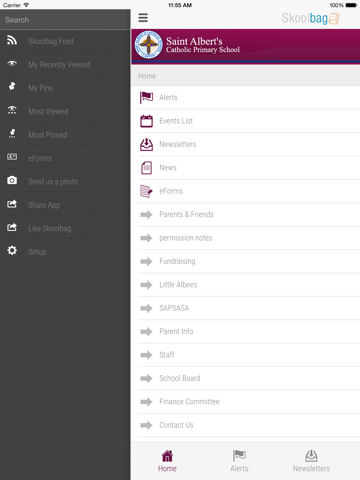Screen dimensions: 360x480
Task: Tap the Like Skoolbag share icon
Action: tap(12, 227)
